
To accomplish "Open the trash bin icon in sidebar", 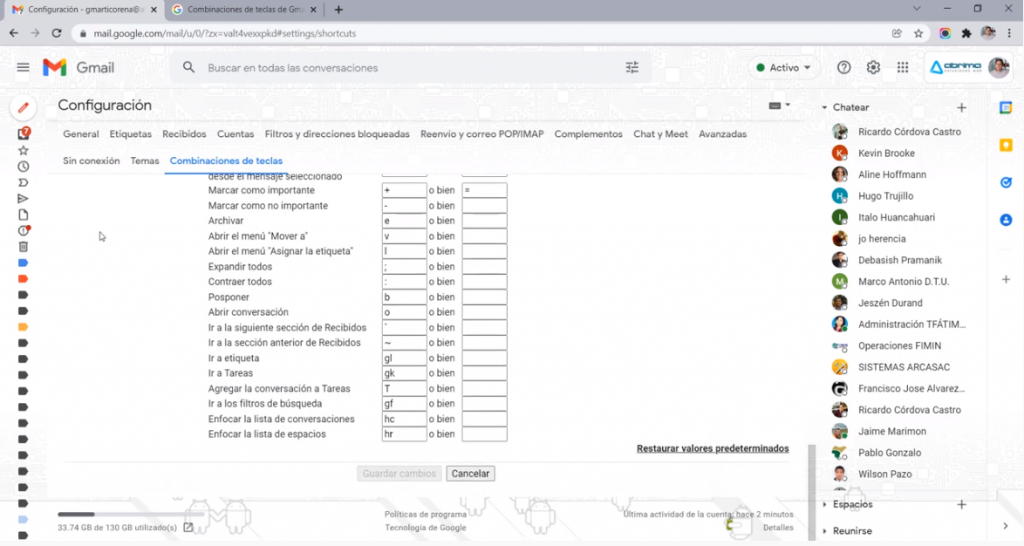I will [23, 246].
